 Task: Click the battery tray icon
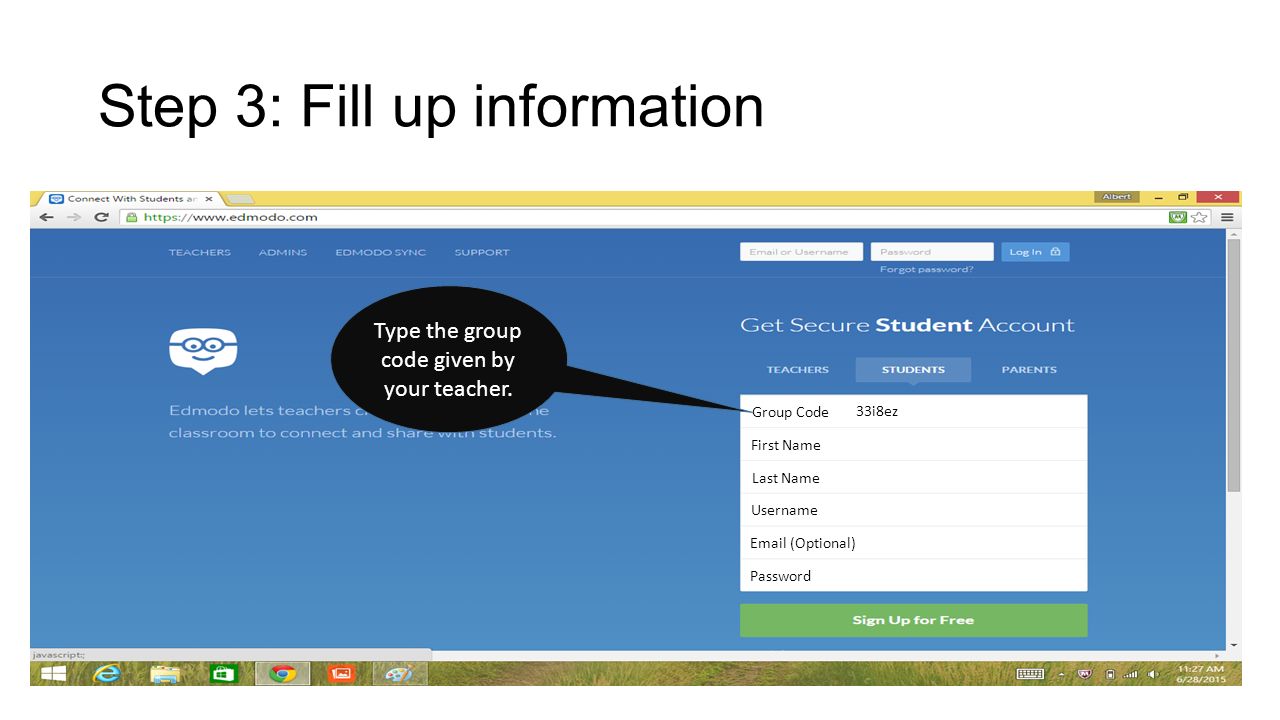[1109, 674]
